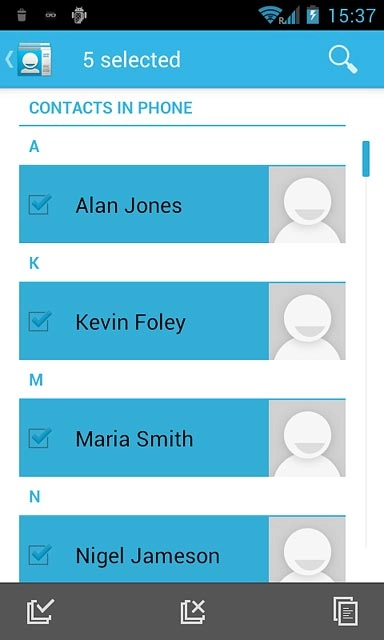
Task: Uncheck the Nigel Jameson checkbox
Action: tap(40, 554)
